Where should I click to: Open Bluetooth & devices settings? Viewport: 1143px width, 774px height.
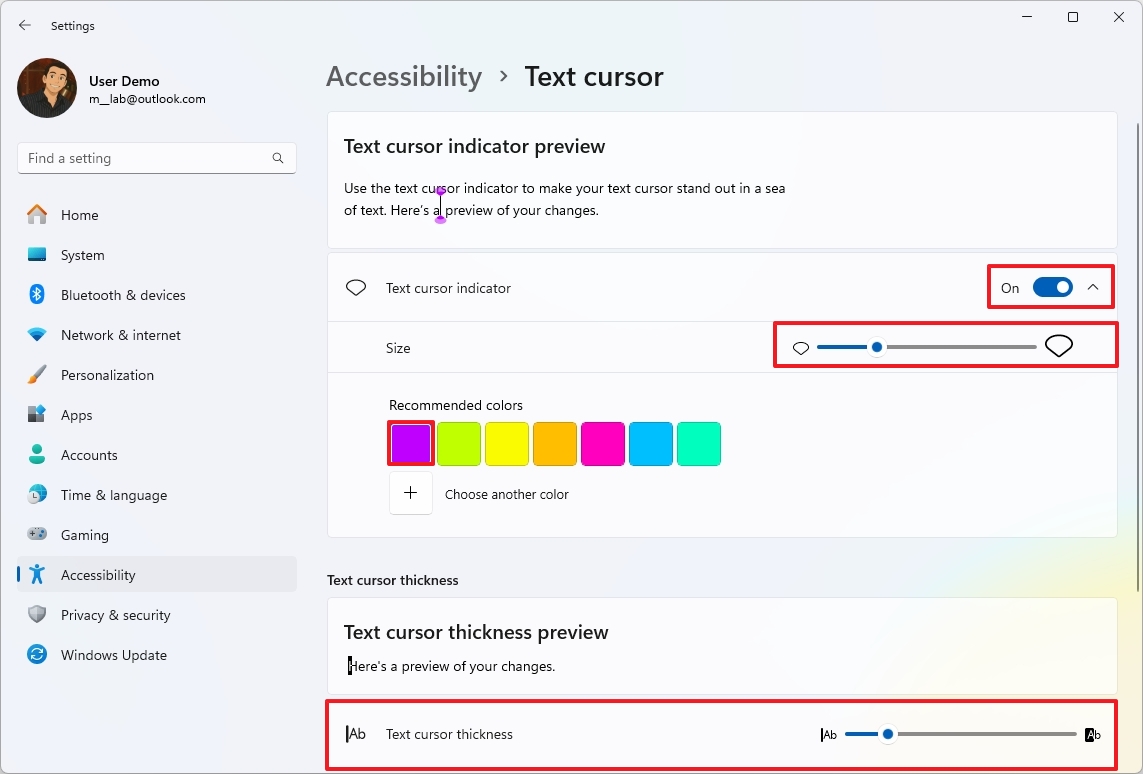[x=123, y=294]
